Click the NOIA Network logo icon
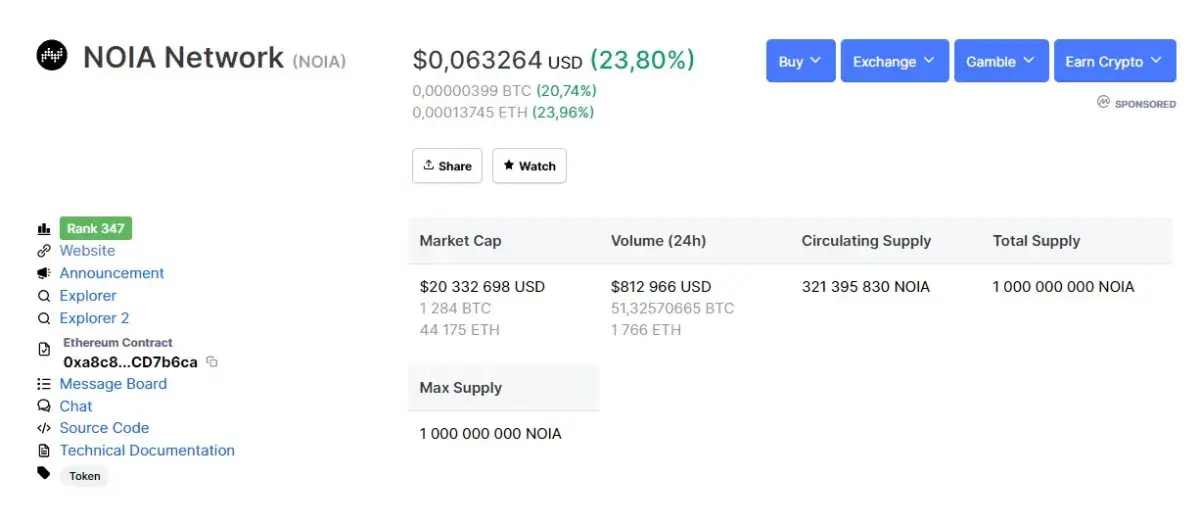Viewport: 1200px width, 525px height. coord(52,56)
